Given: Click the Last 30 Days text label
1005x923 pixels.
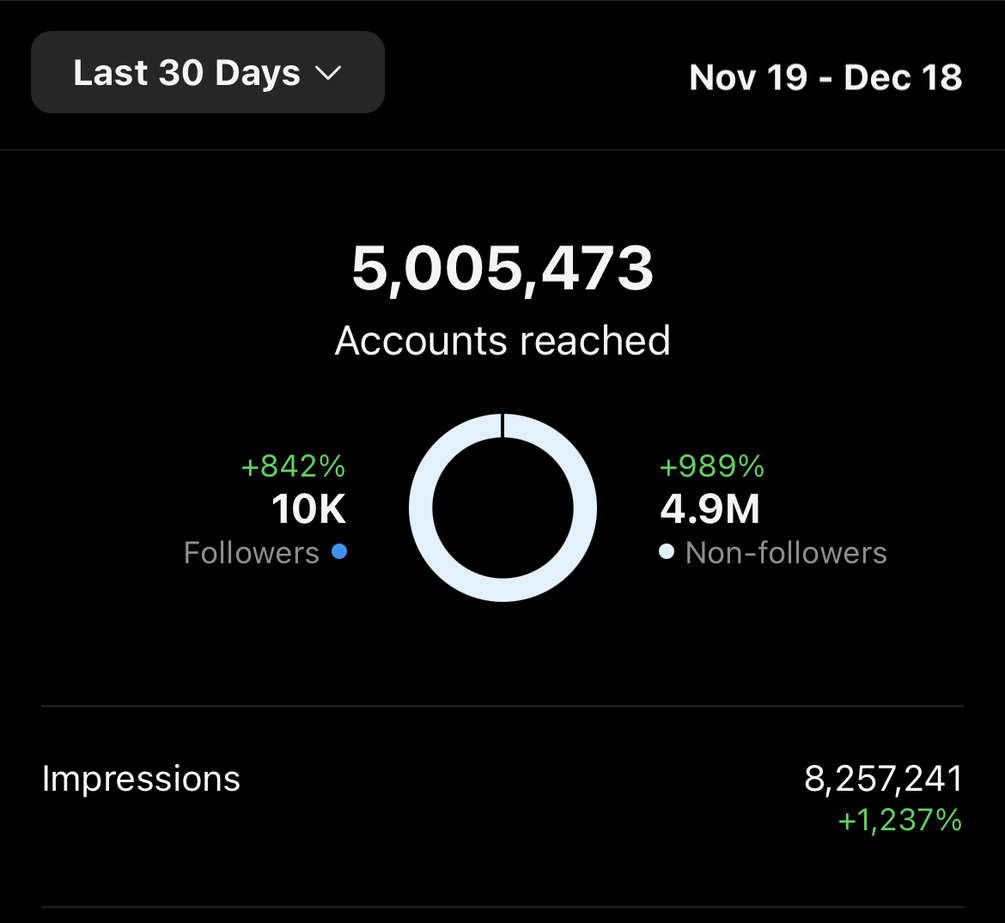Looking at the screenshot, I should (x=187, y=73).
